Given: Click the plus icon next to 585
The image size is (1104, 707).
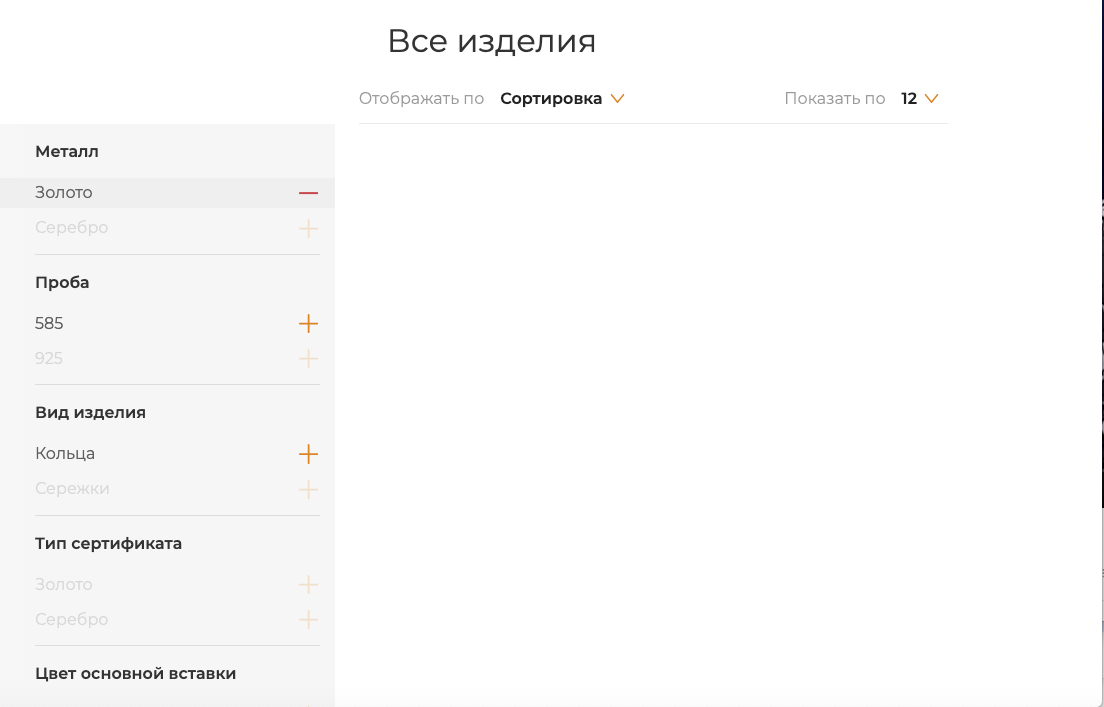Looking at the screenshot, I should pos(308,324).
